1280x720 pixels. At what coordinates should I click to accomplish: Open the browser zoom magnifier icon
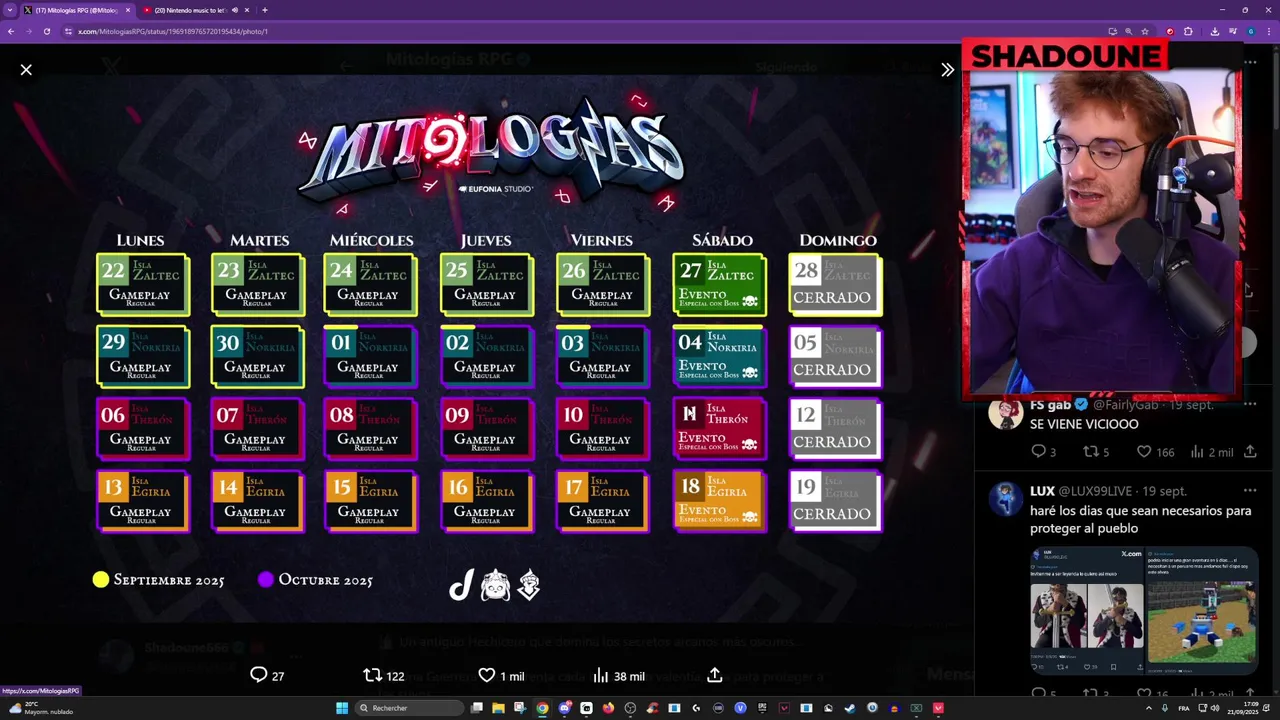tap(1129, 31)
